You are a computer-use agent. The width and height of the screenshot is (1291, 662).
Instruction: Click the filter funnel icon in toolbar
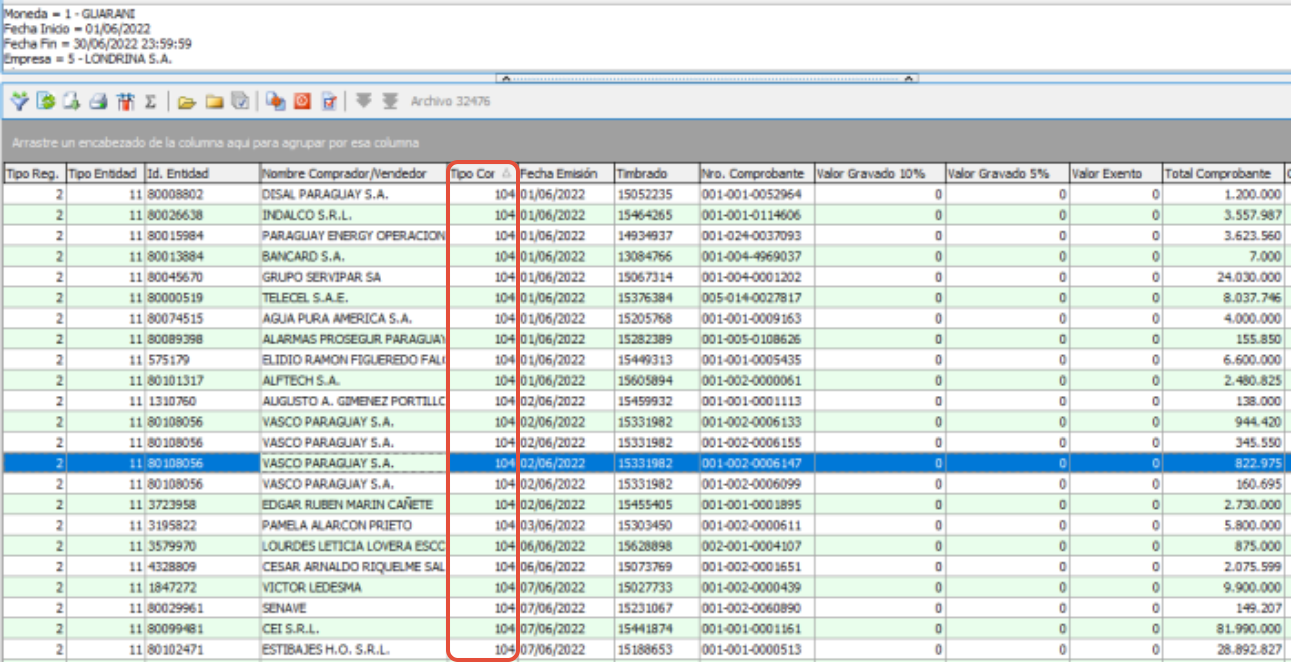tap(19, 101)
